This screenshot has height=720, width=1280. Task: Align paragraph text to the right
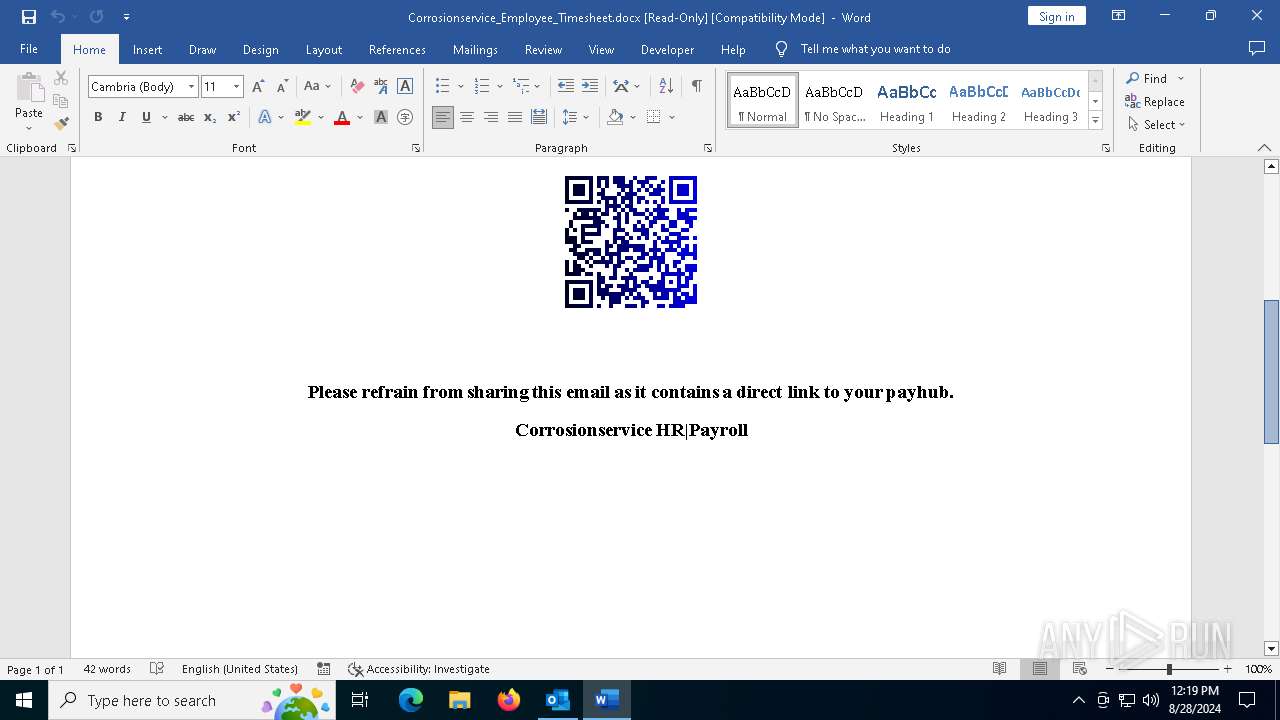(491, 118)
